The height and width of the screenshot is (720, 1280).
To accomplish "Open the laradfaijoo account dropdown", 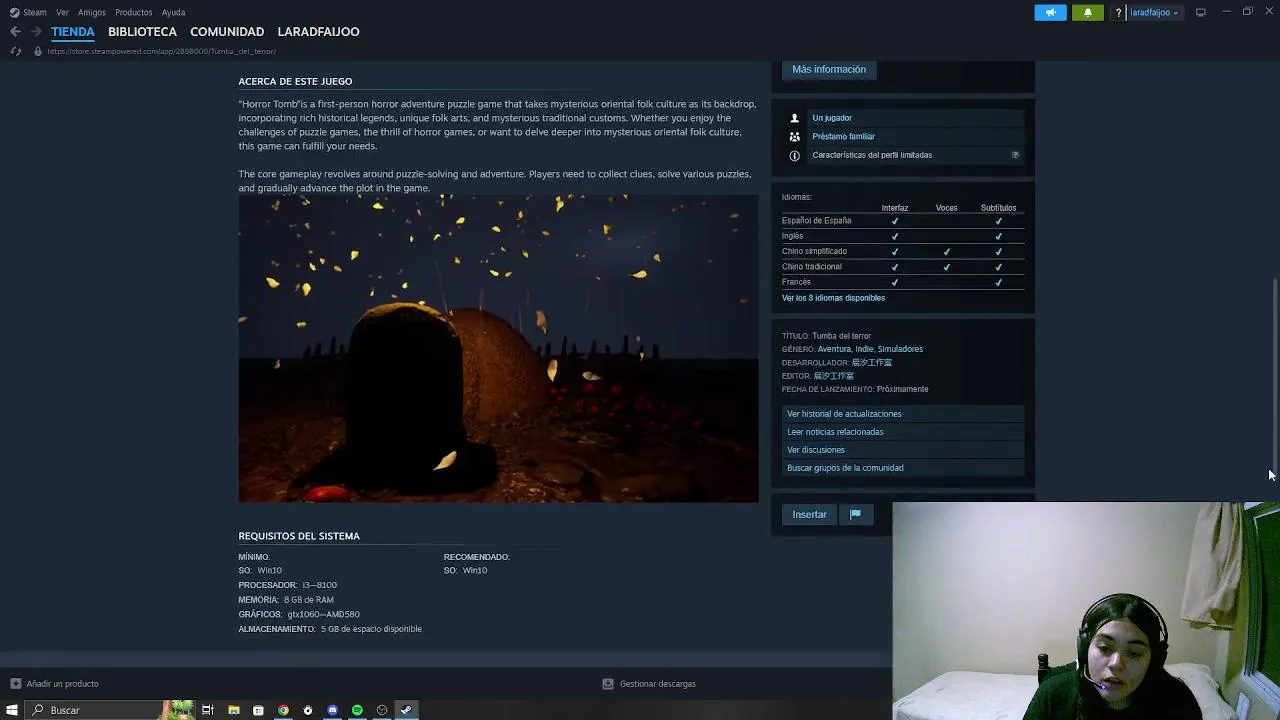I will (x=1154, y=12).
